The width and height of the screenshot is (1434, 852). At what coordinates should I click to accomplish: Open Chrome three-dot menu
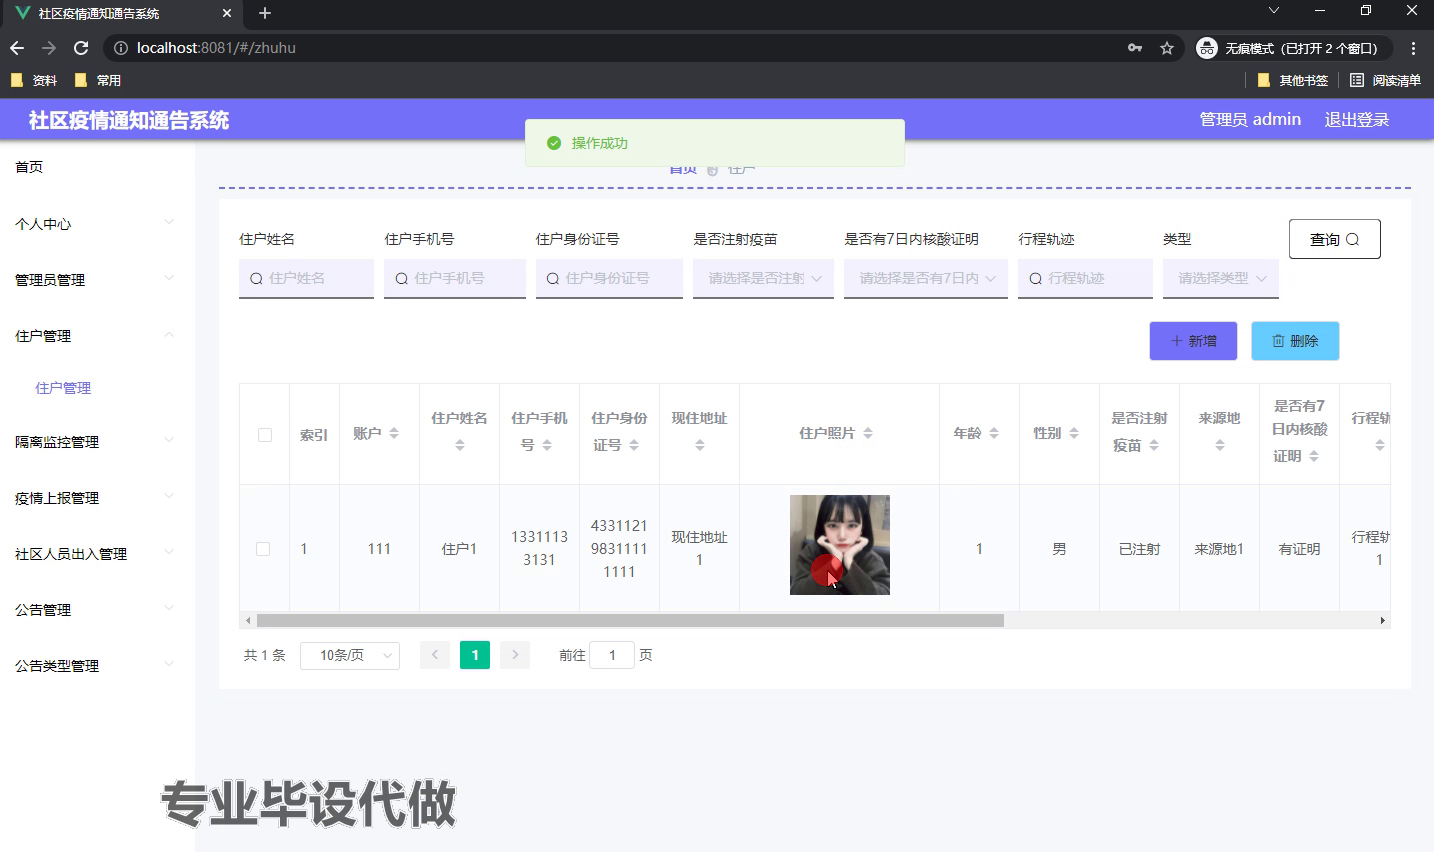pos(1413,48)
